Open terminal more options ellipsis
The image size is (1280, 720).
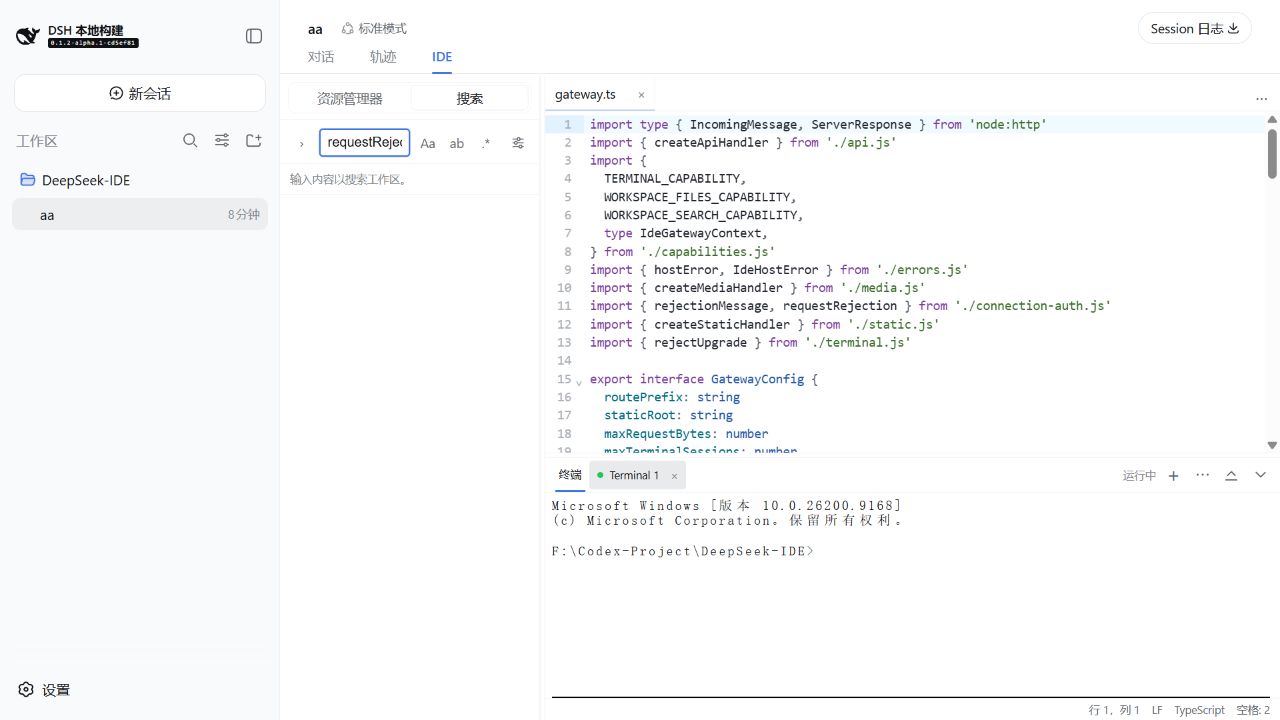[1202, 475]
